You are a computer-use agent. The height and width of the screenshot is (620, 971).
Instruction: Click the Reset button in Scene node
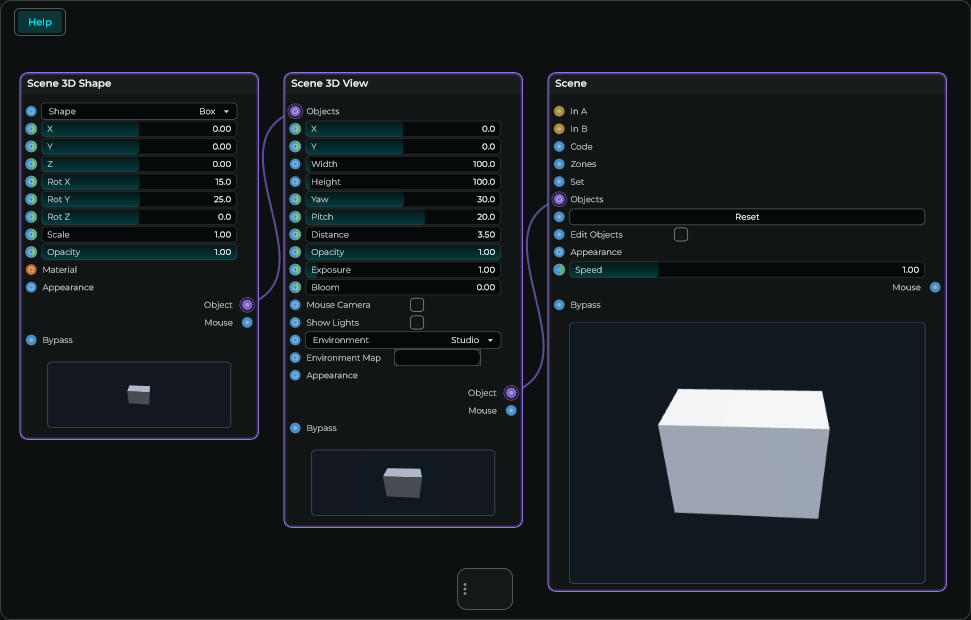click(747, 217)
